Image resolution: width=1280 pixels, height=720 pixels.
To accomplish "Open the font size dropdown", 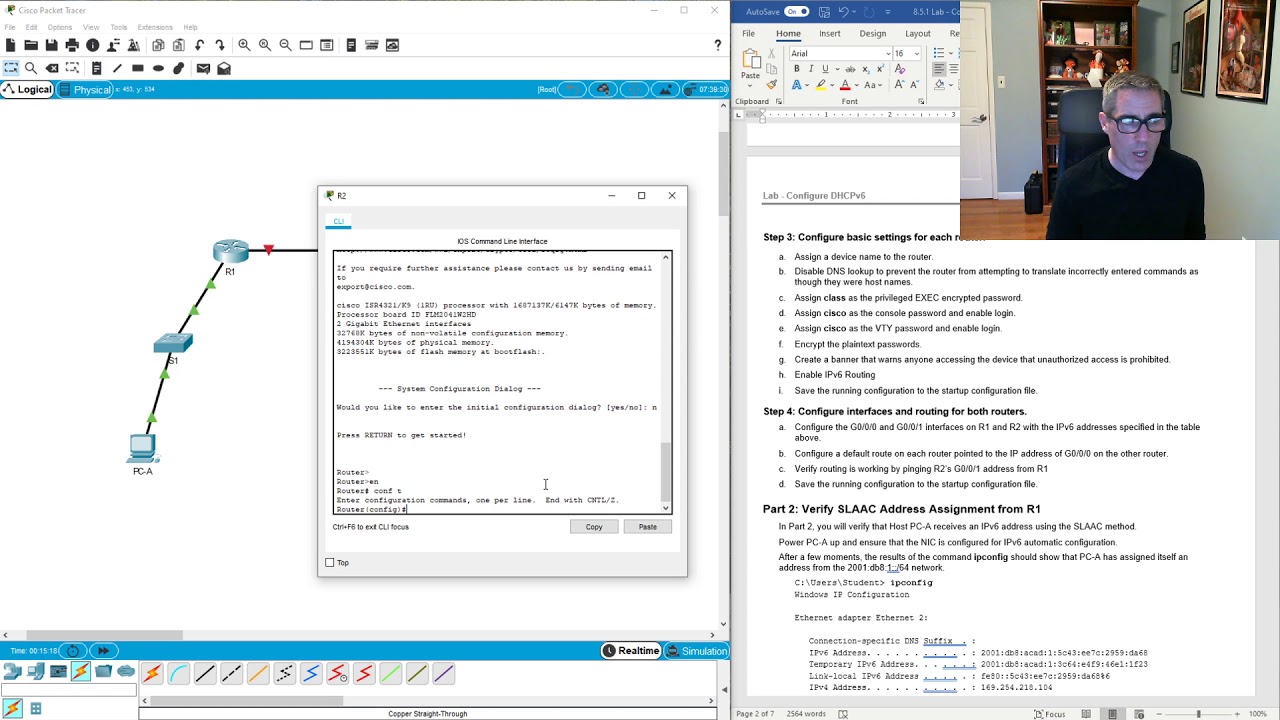I will [x=917, y=53].
